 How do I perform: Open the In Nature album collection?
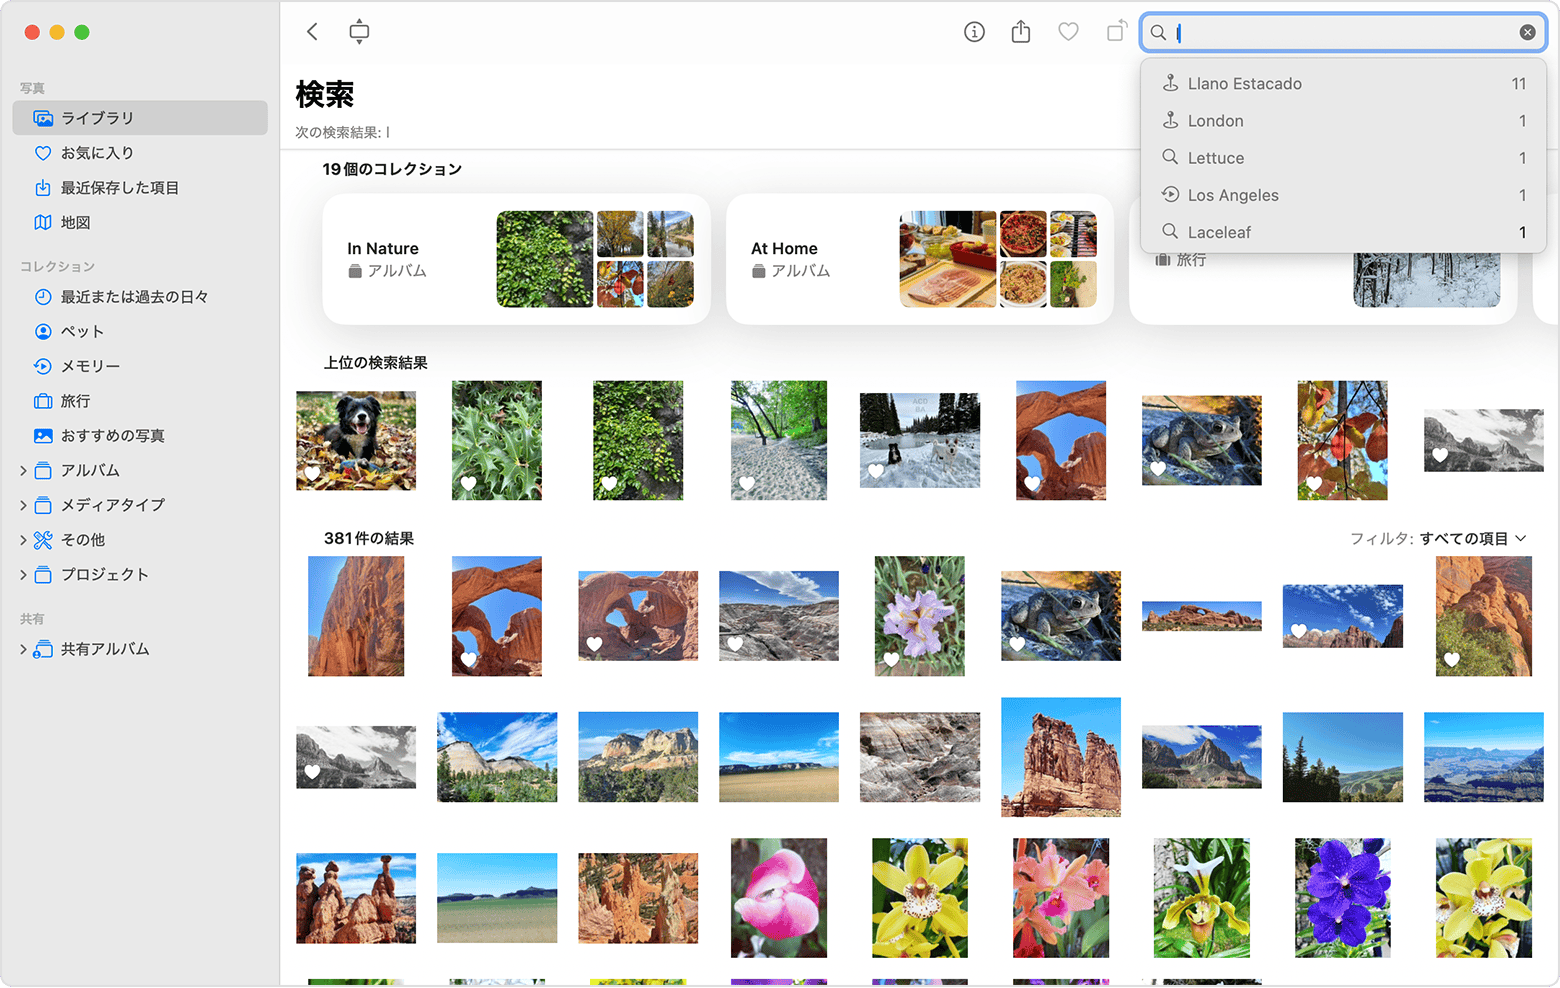click(516, 259)
